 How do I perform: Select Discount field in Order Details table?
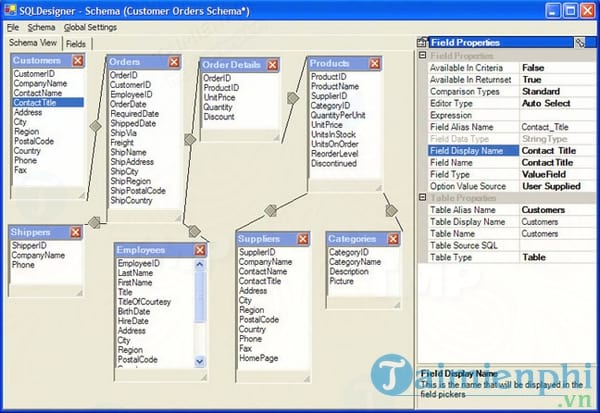[219, 117]
